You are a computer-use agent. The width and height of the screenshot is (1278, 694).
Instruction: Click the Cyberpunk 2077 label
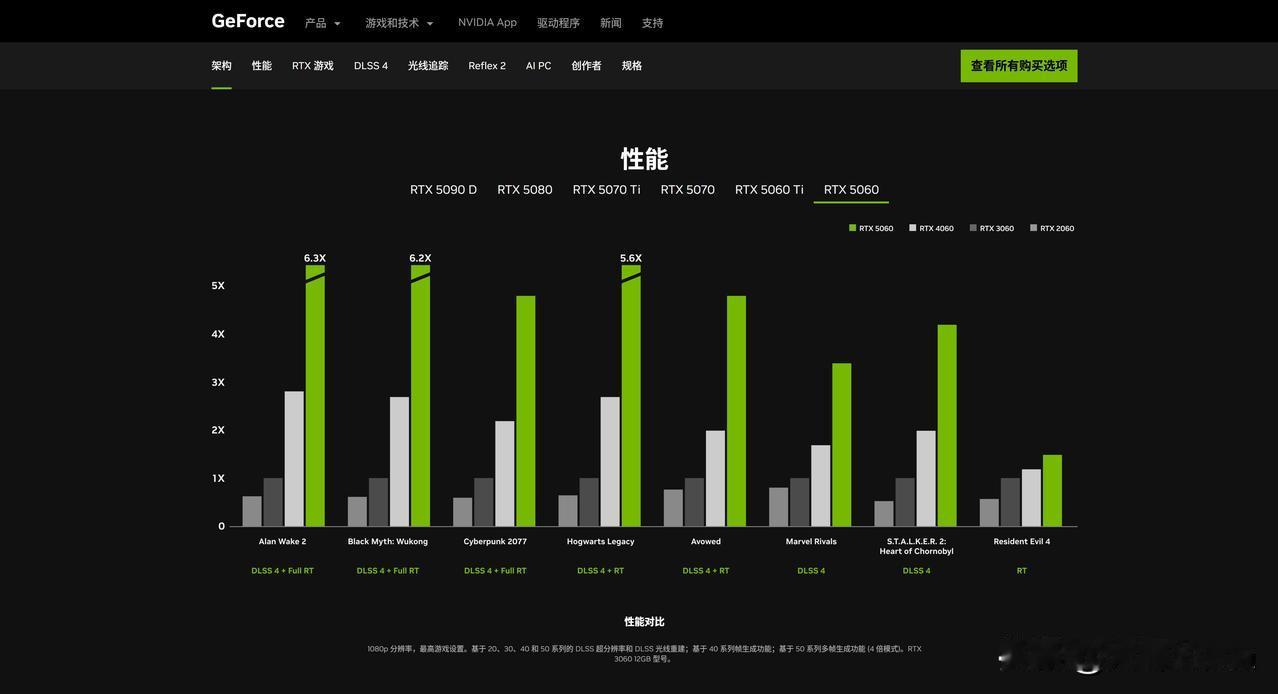click(495, 541)
